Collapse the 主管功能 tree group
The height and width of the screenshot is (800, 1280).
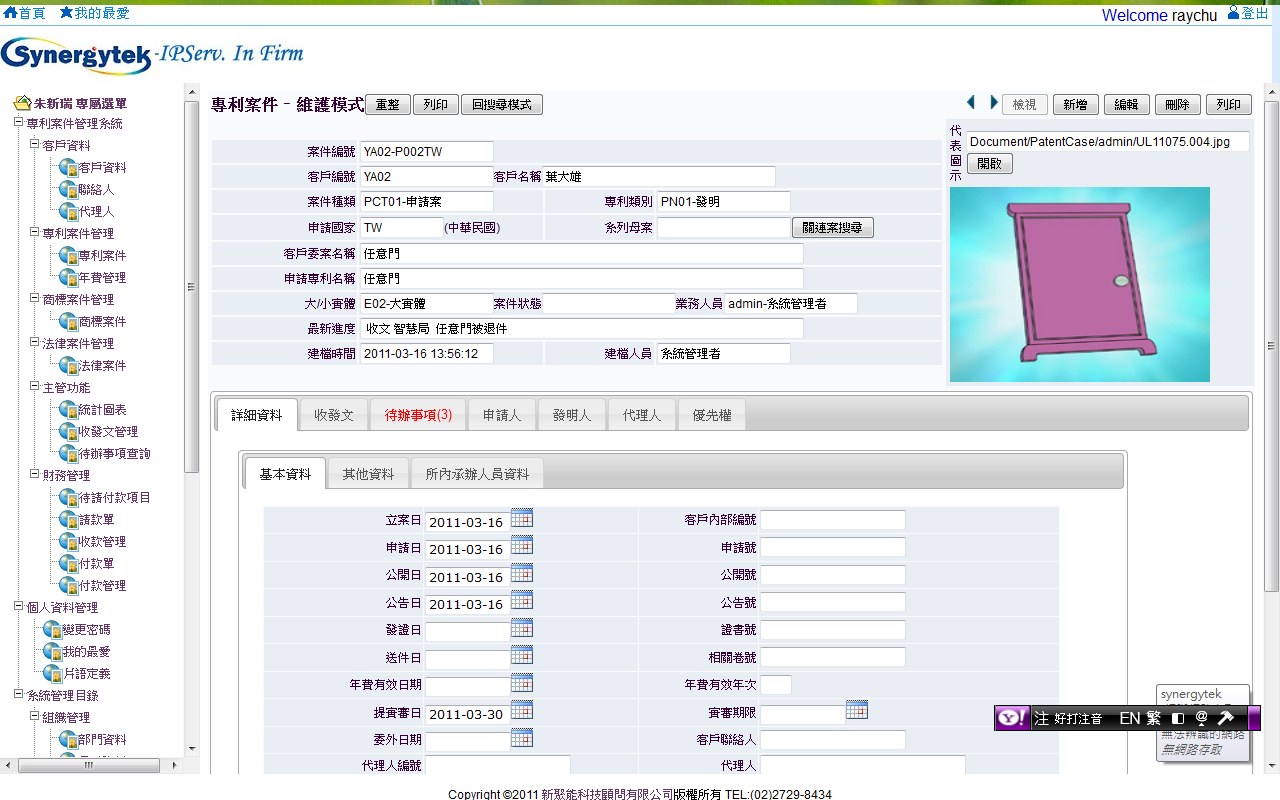tap(34, 387)
